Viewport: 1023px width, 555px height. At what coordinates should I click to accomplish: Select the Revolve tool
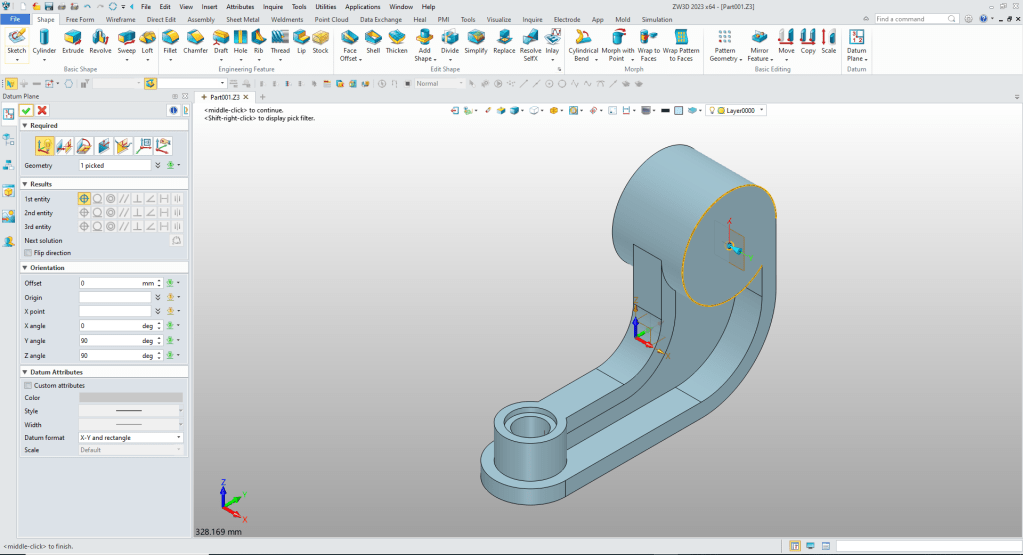(x=100, y=37)
